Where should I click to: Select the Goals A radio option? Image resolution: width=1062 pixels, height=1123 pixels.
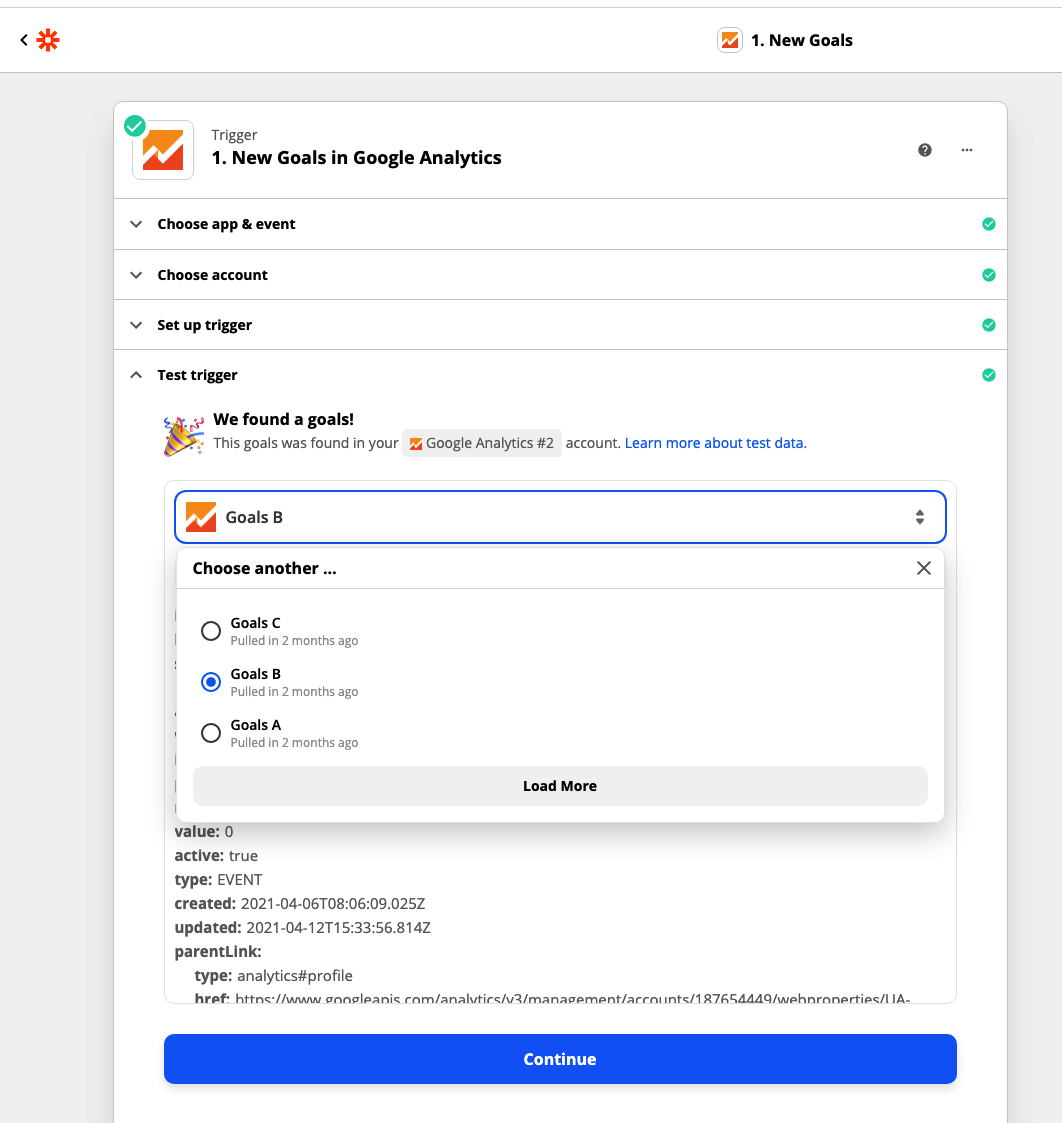211,733
